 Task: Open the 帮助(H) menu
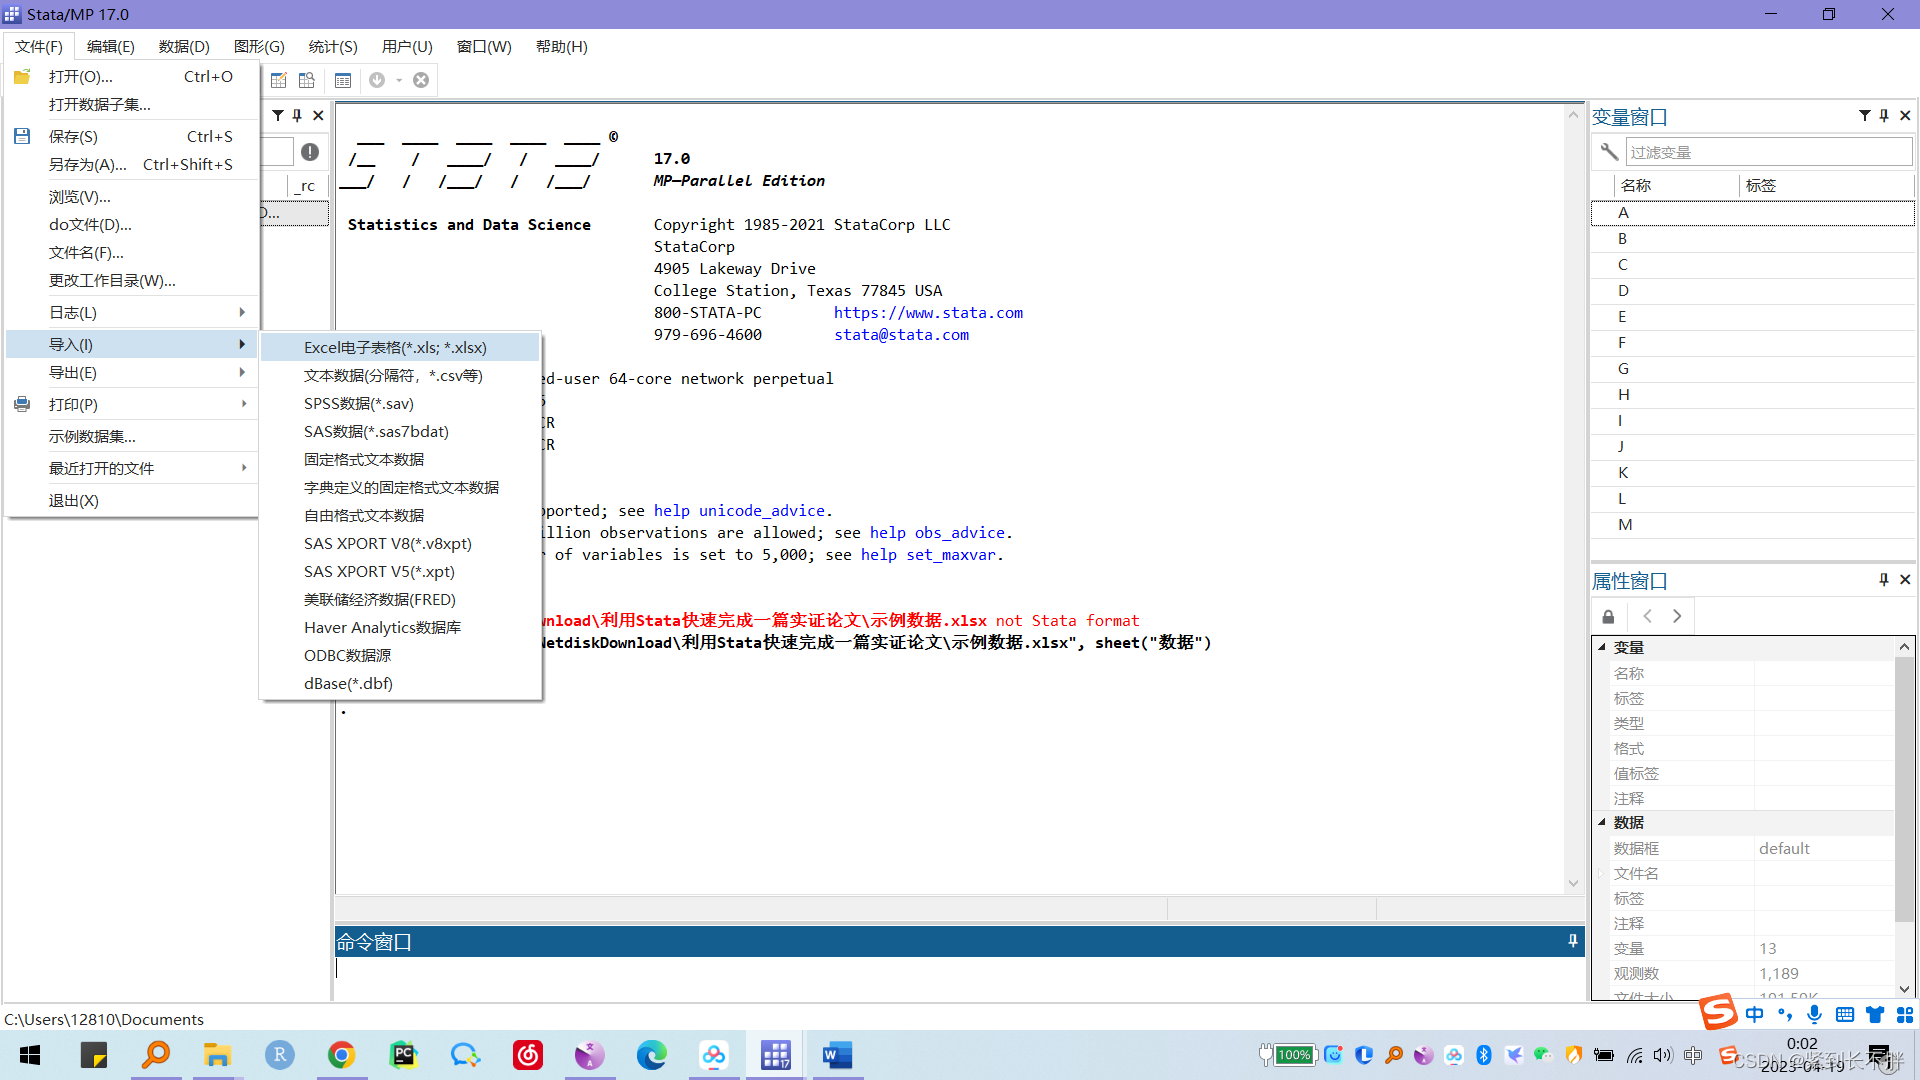click(x=562, y=46)
